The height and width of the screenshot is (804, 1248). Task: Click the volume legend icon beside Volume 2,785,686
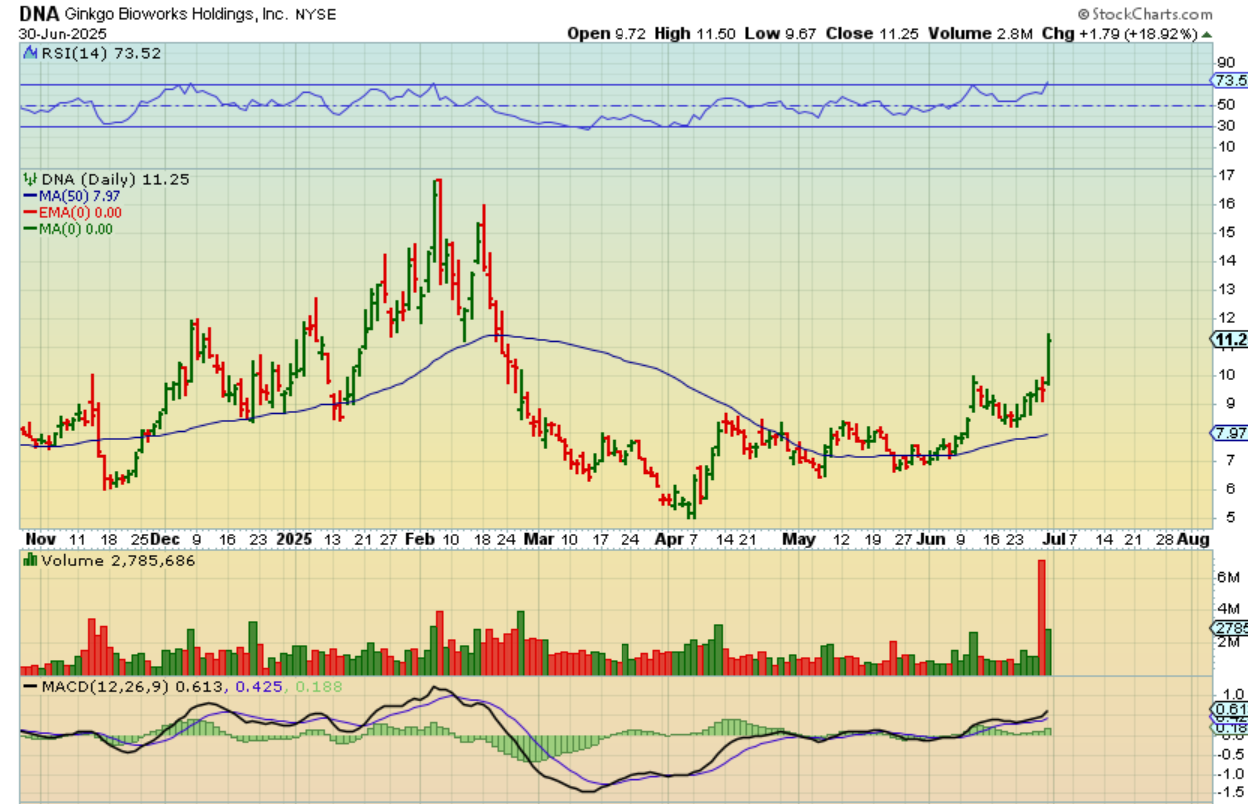point(29,561)
